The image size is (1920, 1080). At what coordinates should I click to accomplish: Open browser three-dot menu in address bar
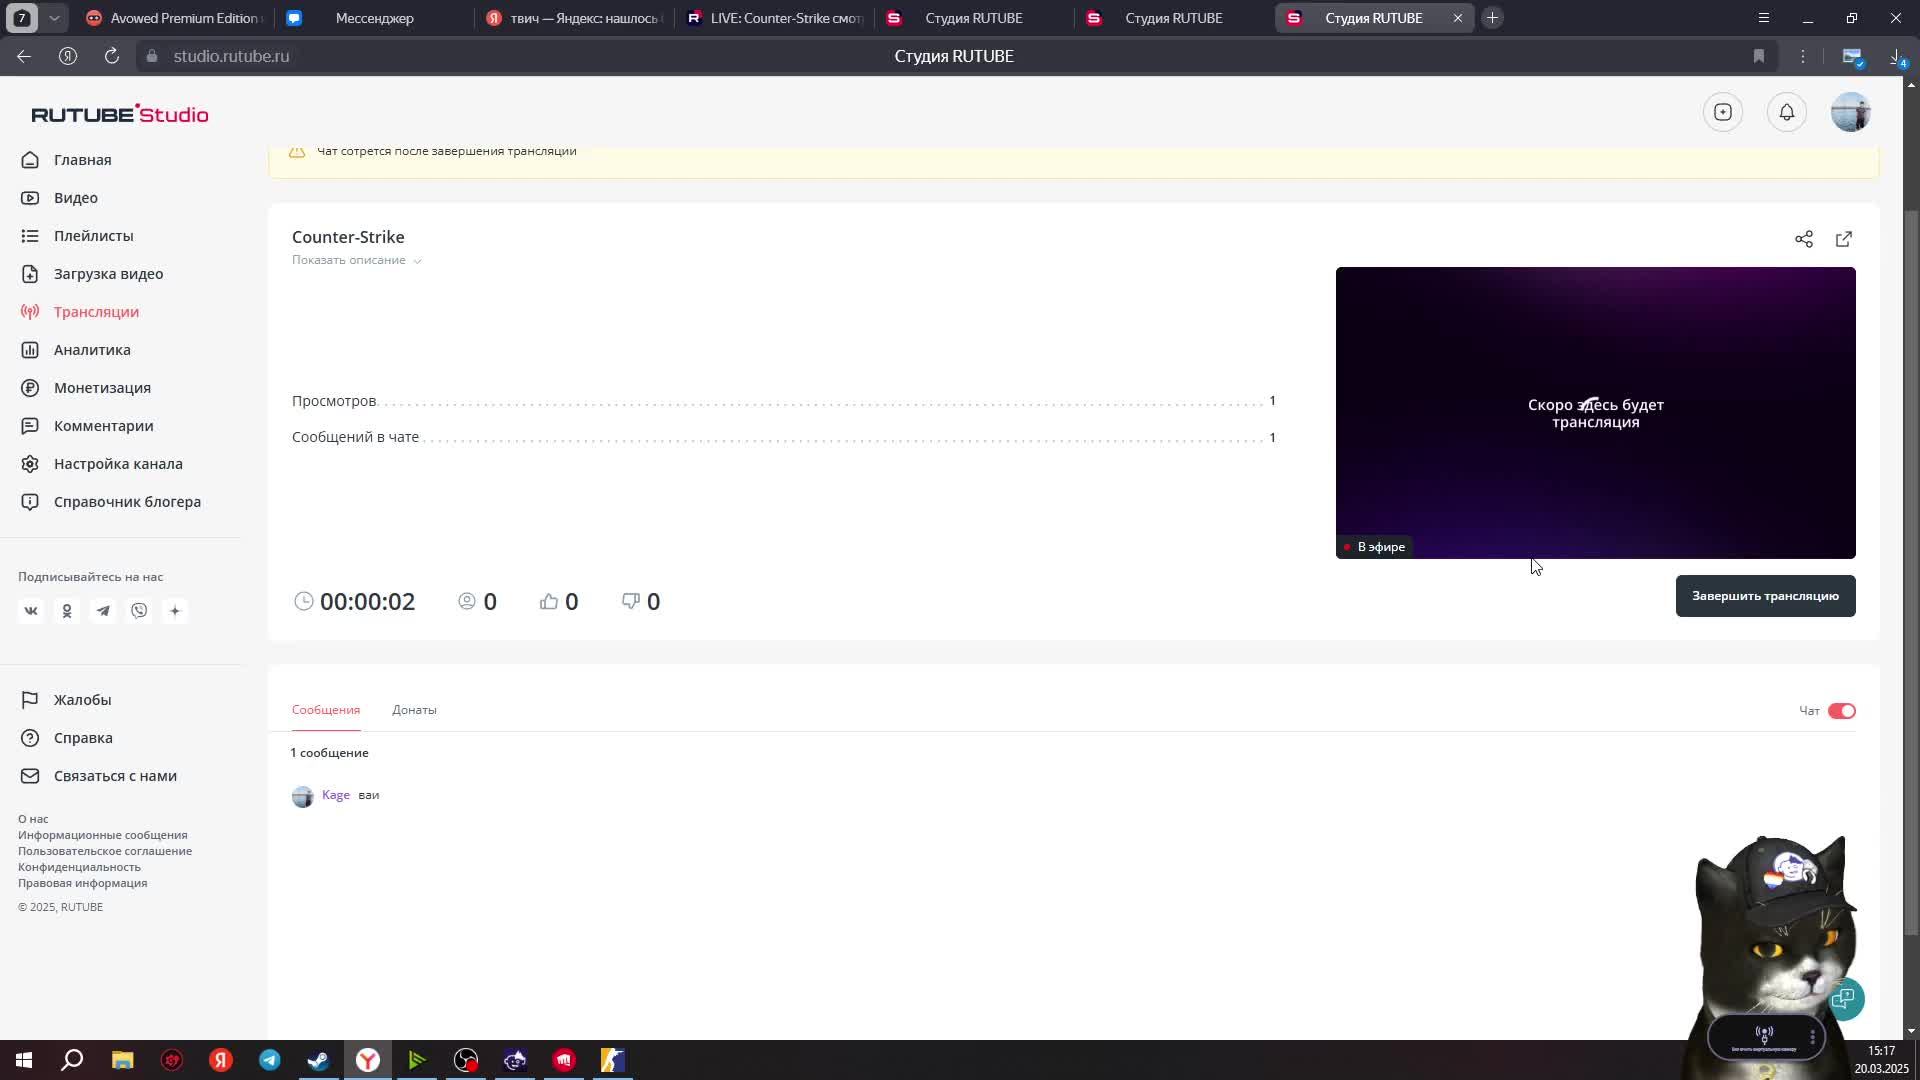click(1802, 57)
